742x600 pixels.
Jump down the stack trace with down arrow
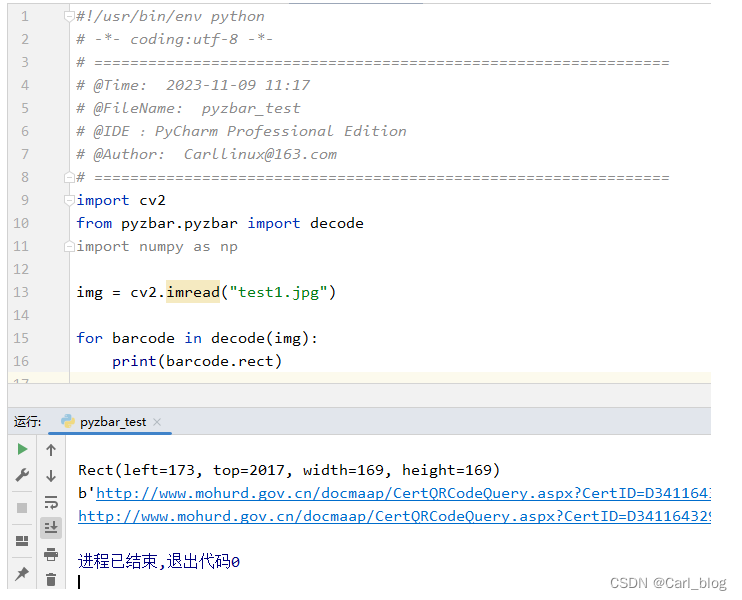pyautogui.click(x=51, y=476)
